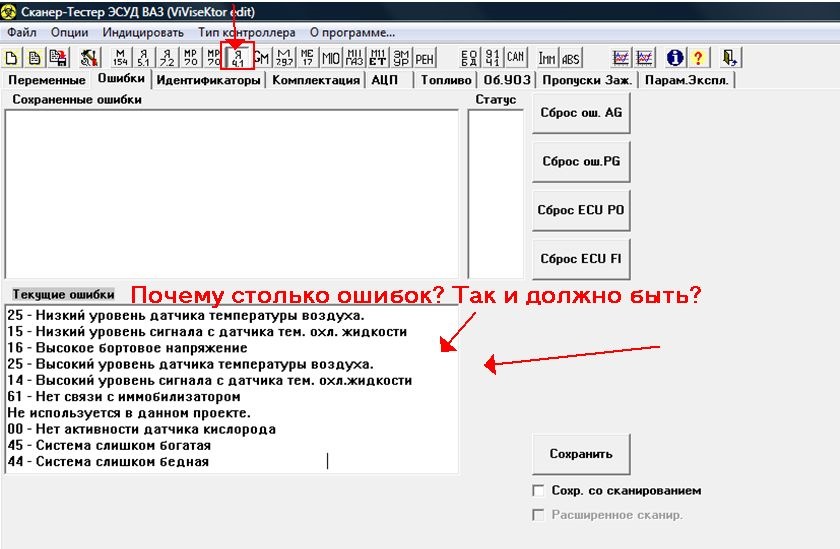Image resolution: width=840 pixels, height=549 pixels.
Task: Click the 91 41 toolbar icon
Action: click(492, 57)
